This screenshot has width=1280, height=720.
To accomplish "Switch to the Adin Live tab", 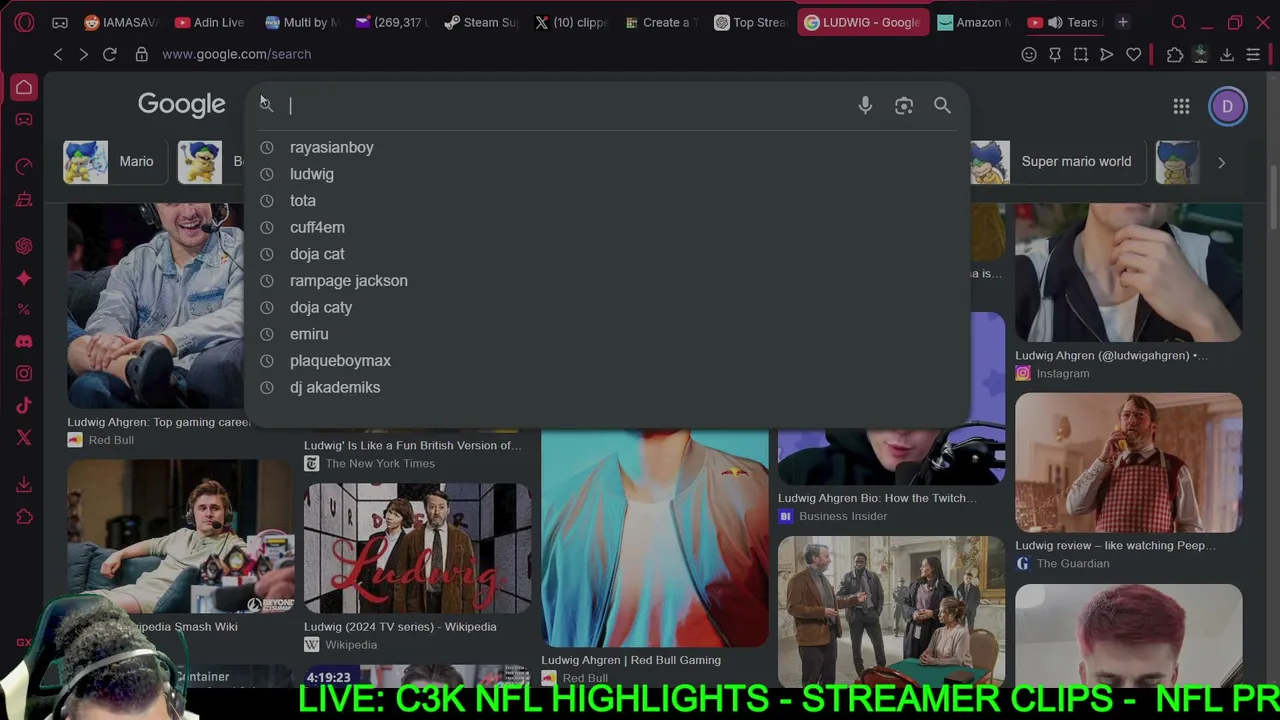I will [x=210, y=22].
